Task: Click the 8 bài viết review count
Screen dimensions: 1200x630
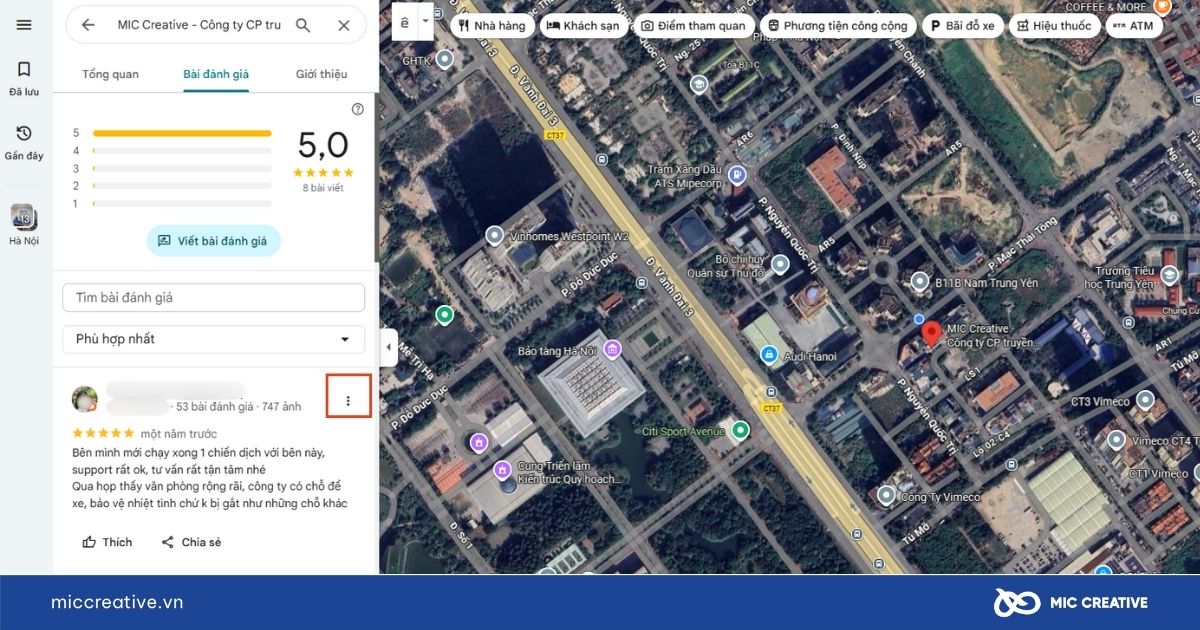Action: pos(323,188)
